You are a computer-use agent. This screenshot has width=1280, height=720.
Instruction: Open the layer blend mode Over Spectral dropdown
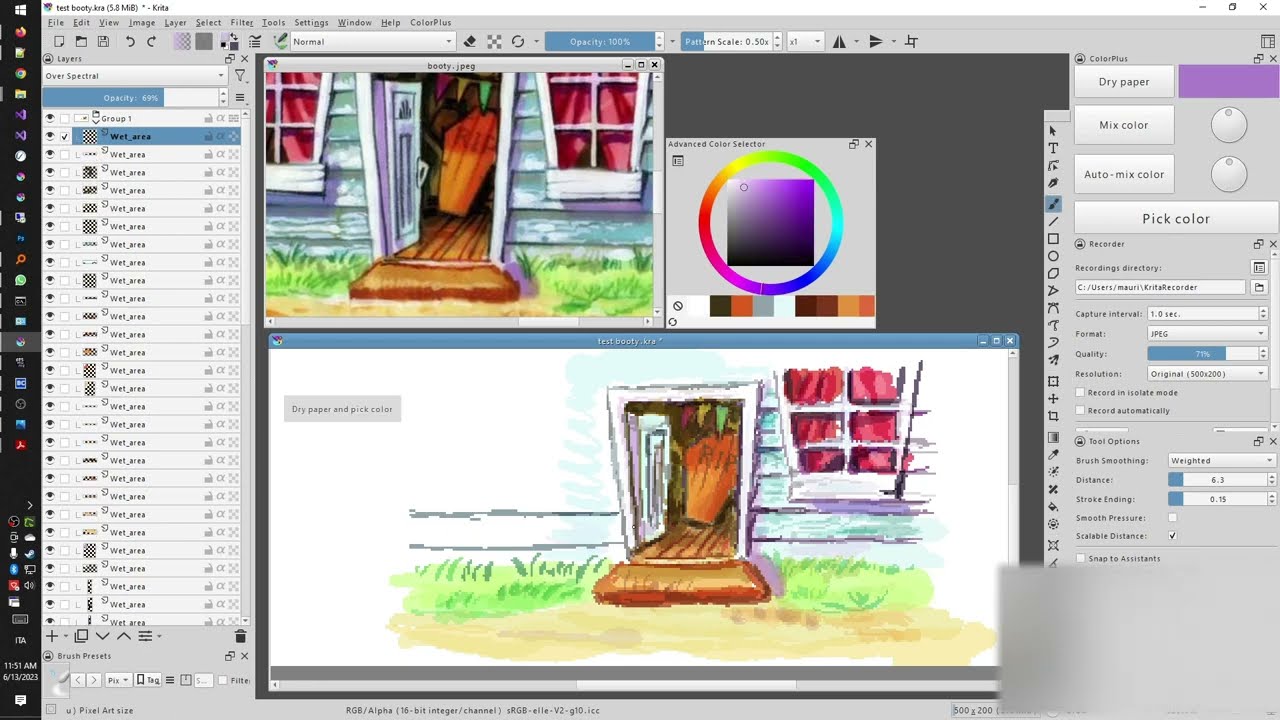click(135, 76)
